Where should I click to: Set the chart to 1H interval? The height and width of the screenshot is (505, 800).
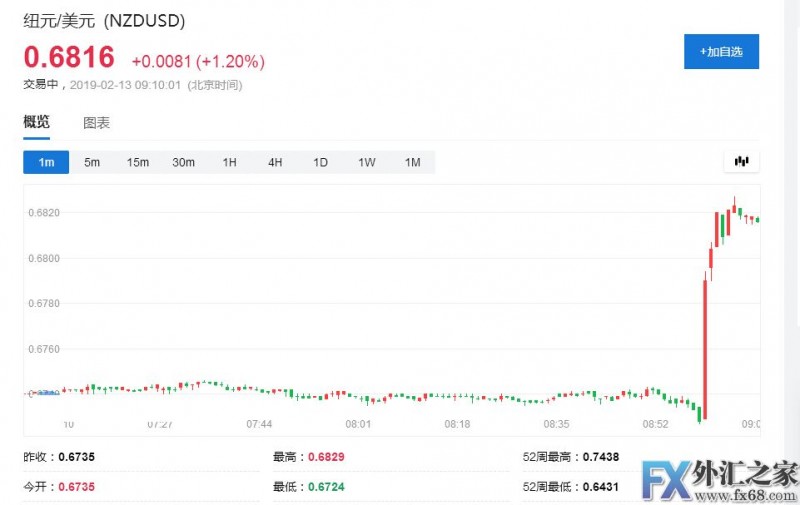229,162
